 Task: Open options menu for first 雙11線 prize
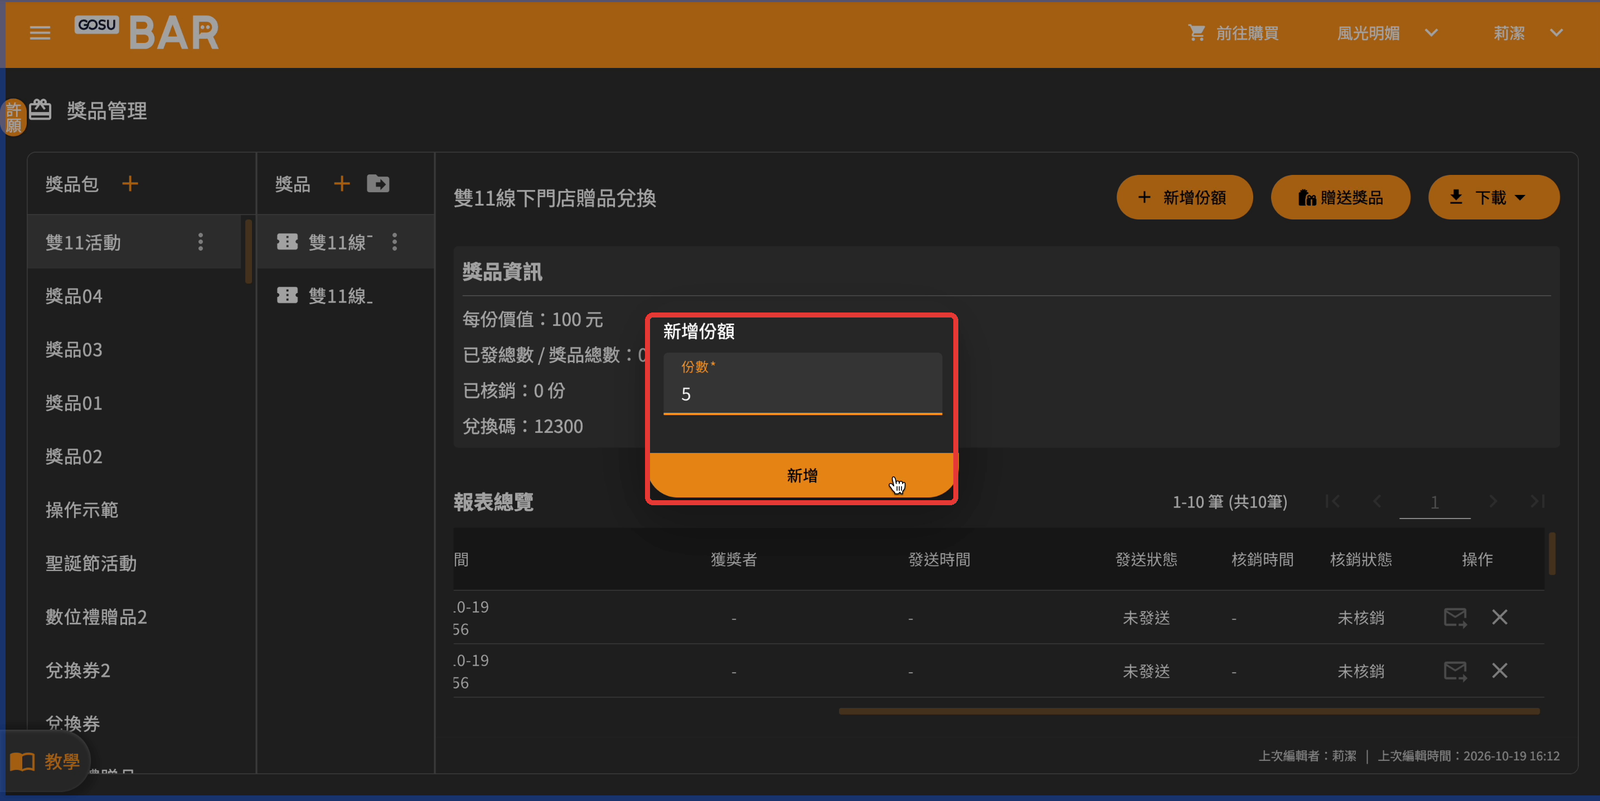(x=395, y=242)
